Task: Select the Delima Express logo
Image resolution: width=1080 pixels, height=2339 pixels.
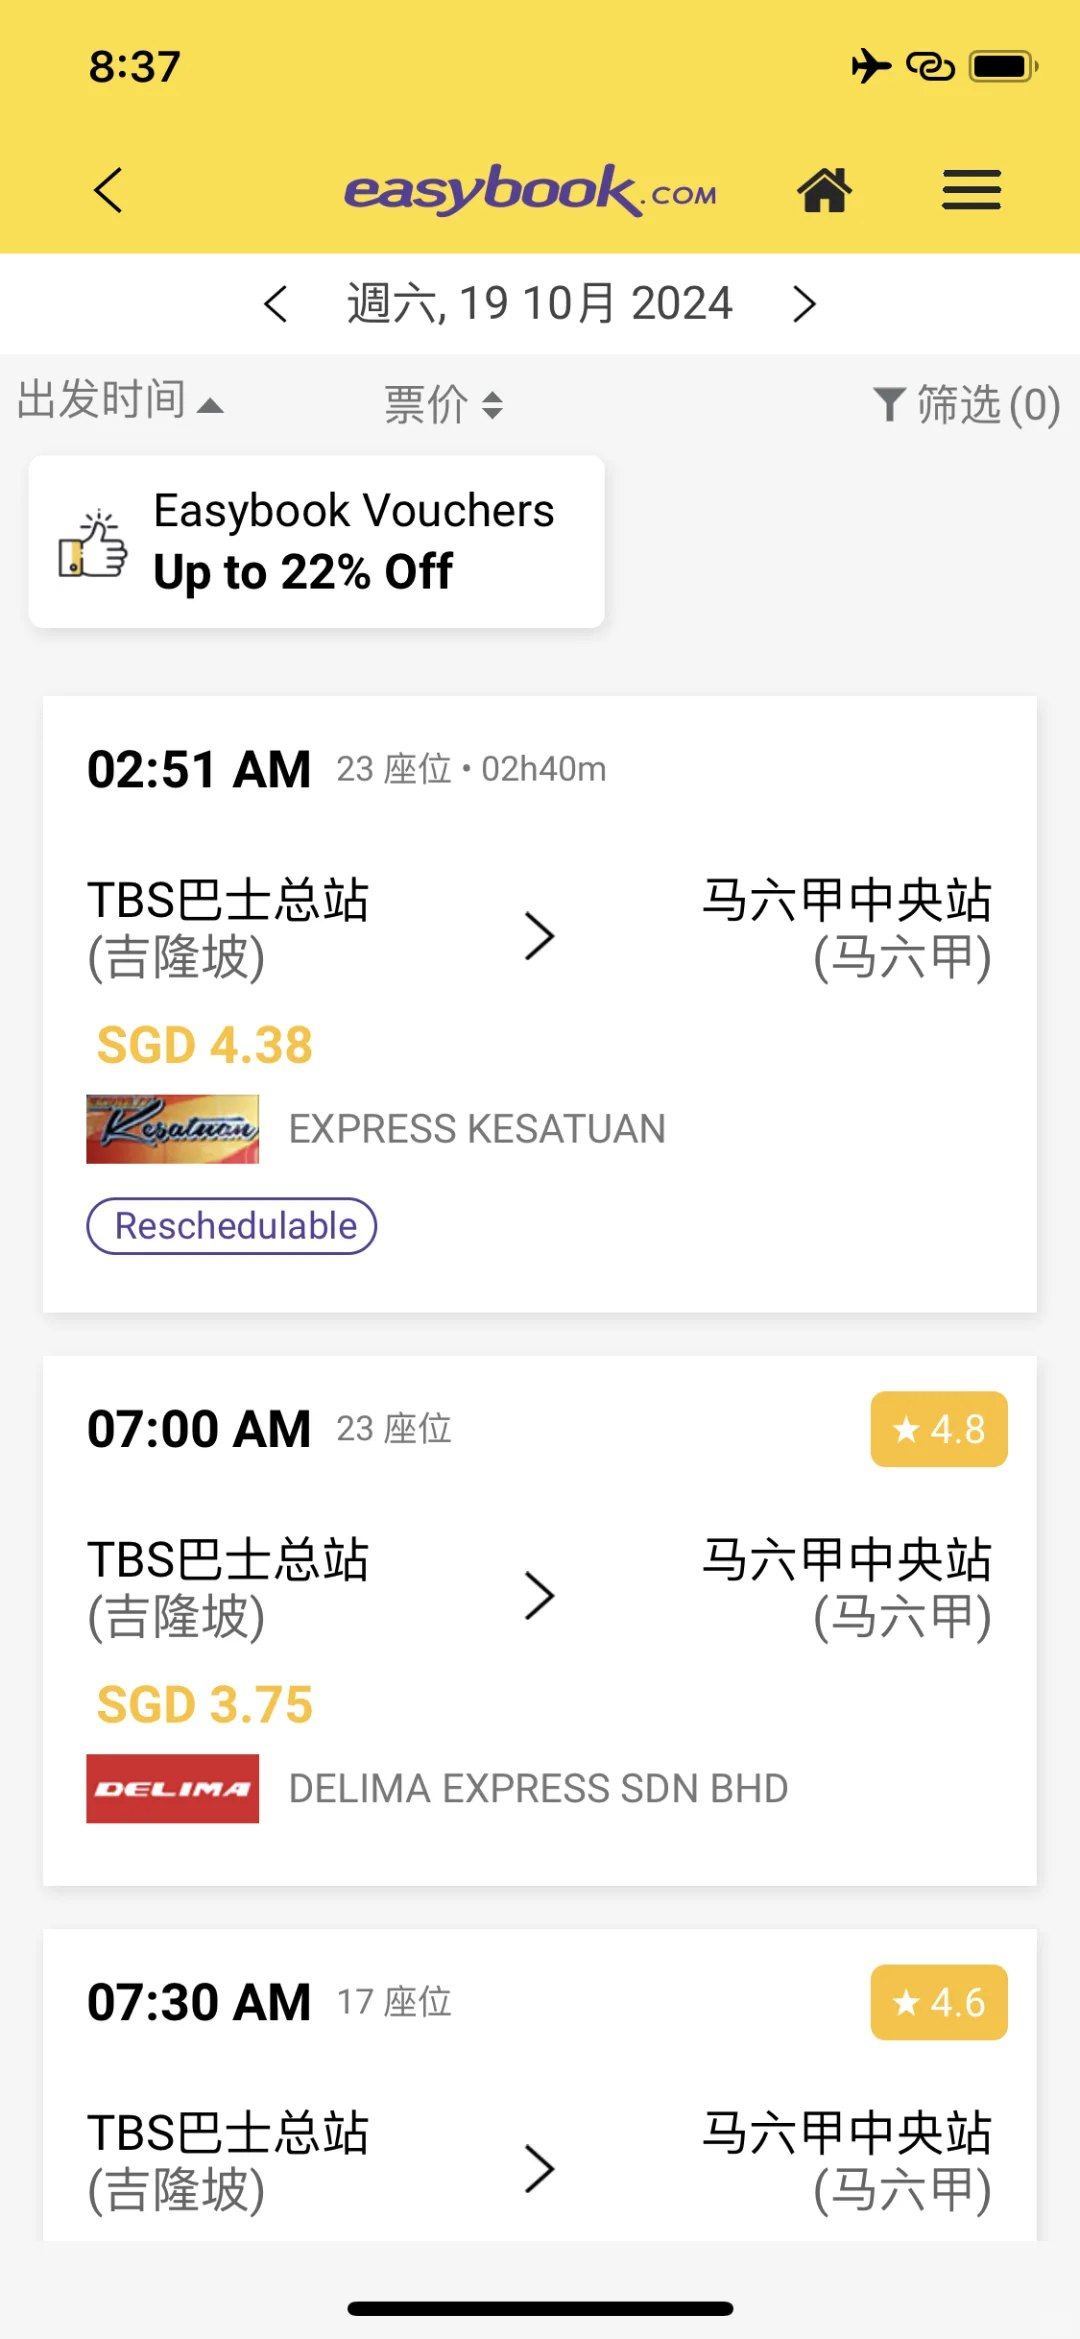Action: pos(172,1788)
